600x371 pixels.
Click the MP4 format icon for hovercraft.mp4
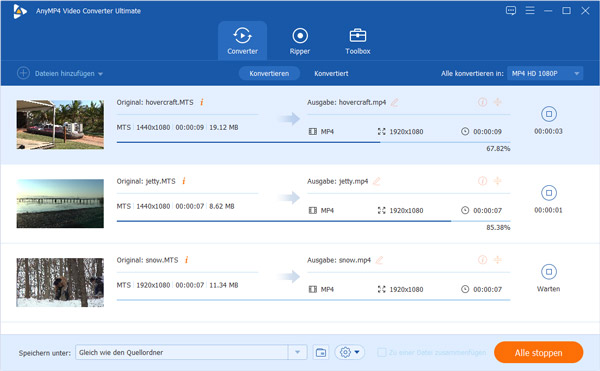[x=313, y=132]
